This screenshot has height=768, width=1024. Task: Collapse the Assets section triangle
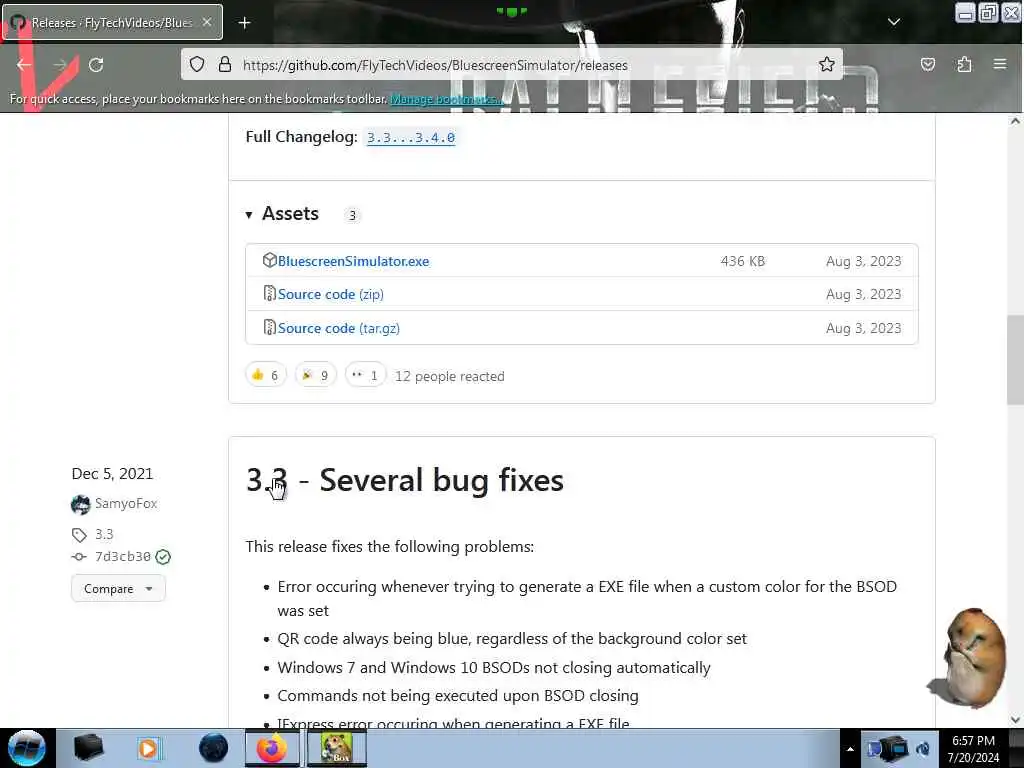tap(249, 215)
